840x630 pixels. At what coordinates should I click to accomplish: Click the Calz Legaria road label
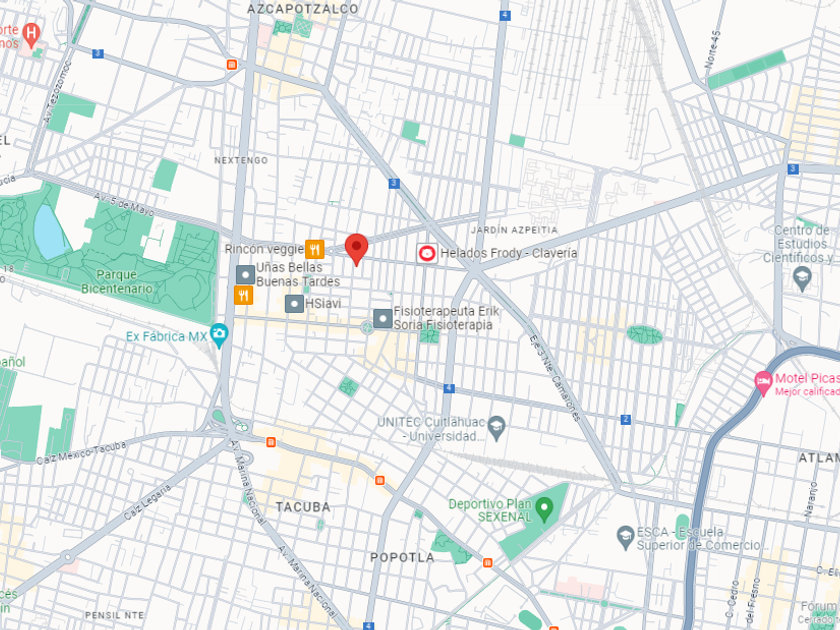click(148, 502)
